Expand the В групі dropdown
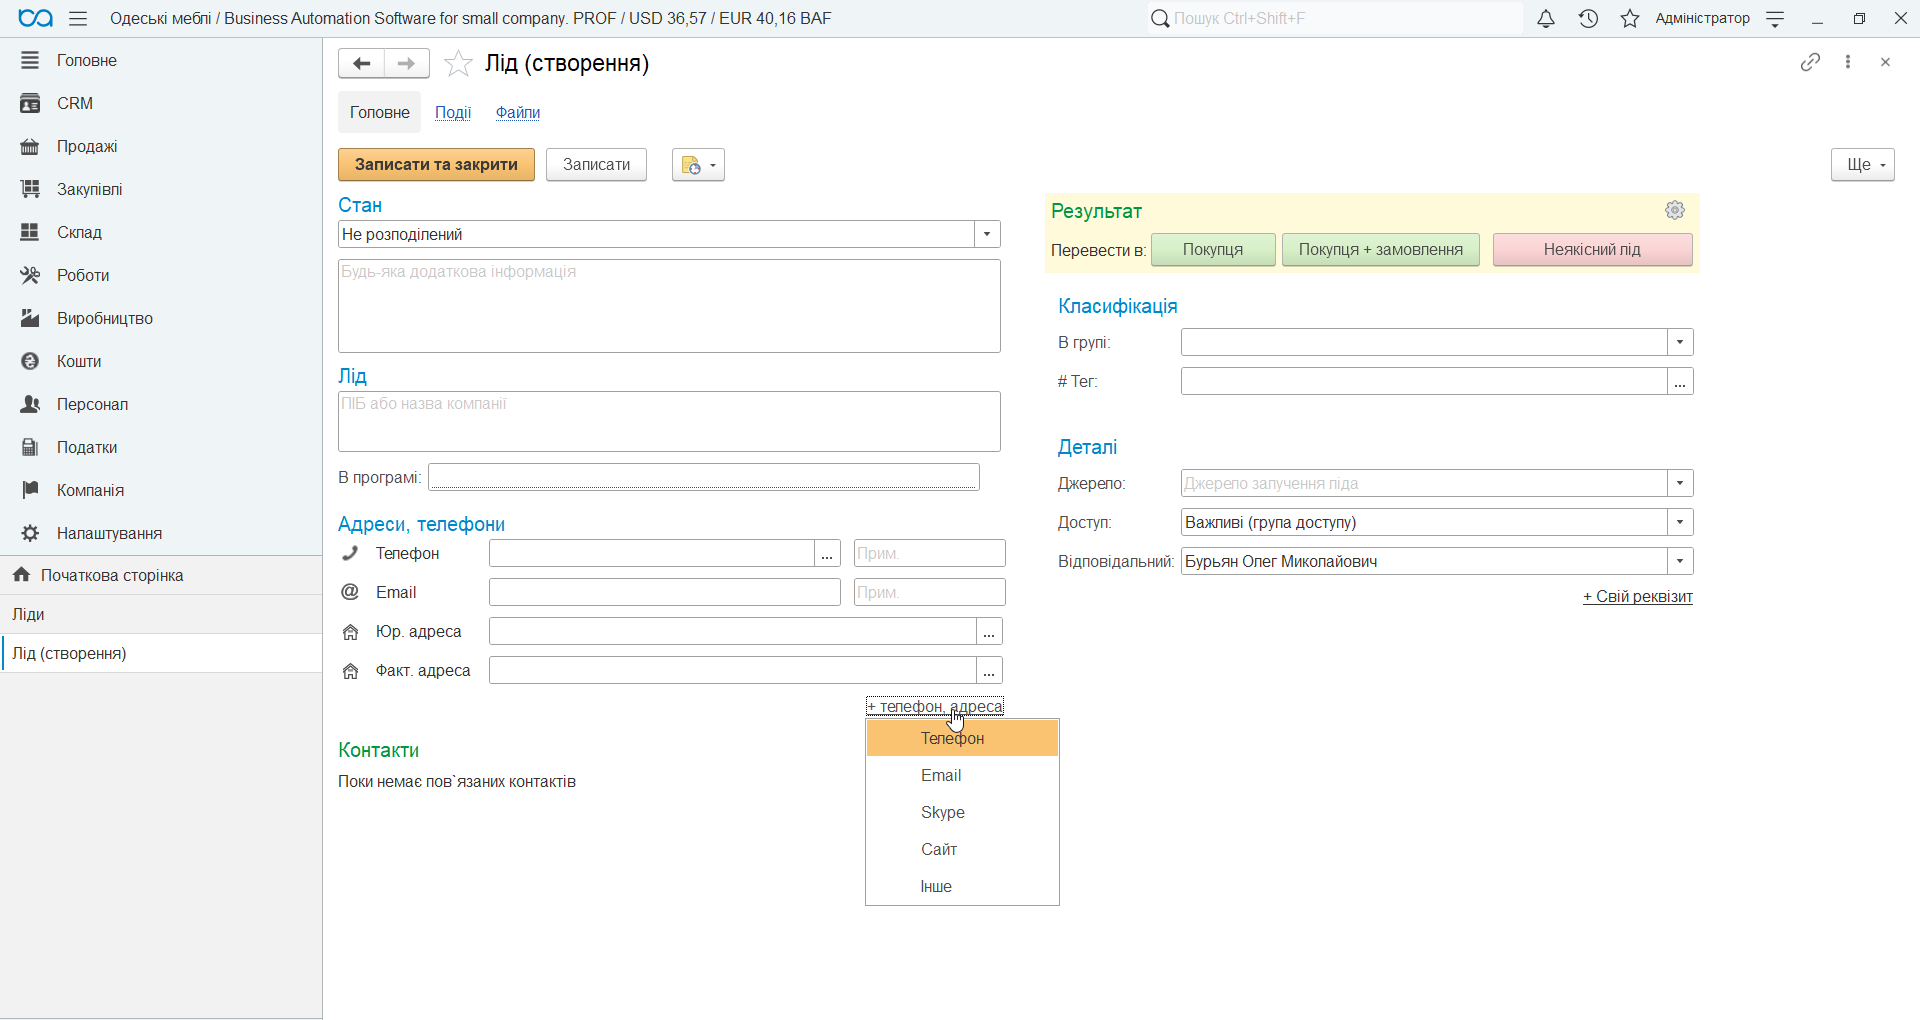Viewport: 1920px width, 1020px height. [x=1680, y=342]
